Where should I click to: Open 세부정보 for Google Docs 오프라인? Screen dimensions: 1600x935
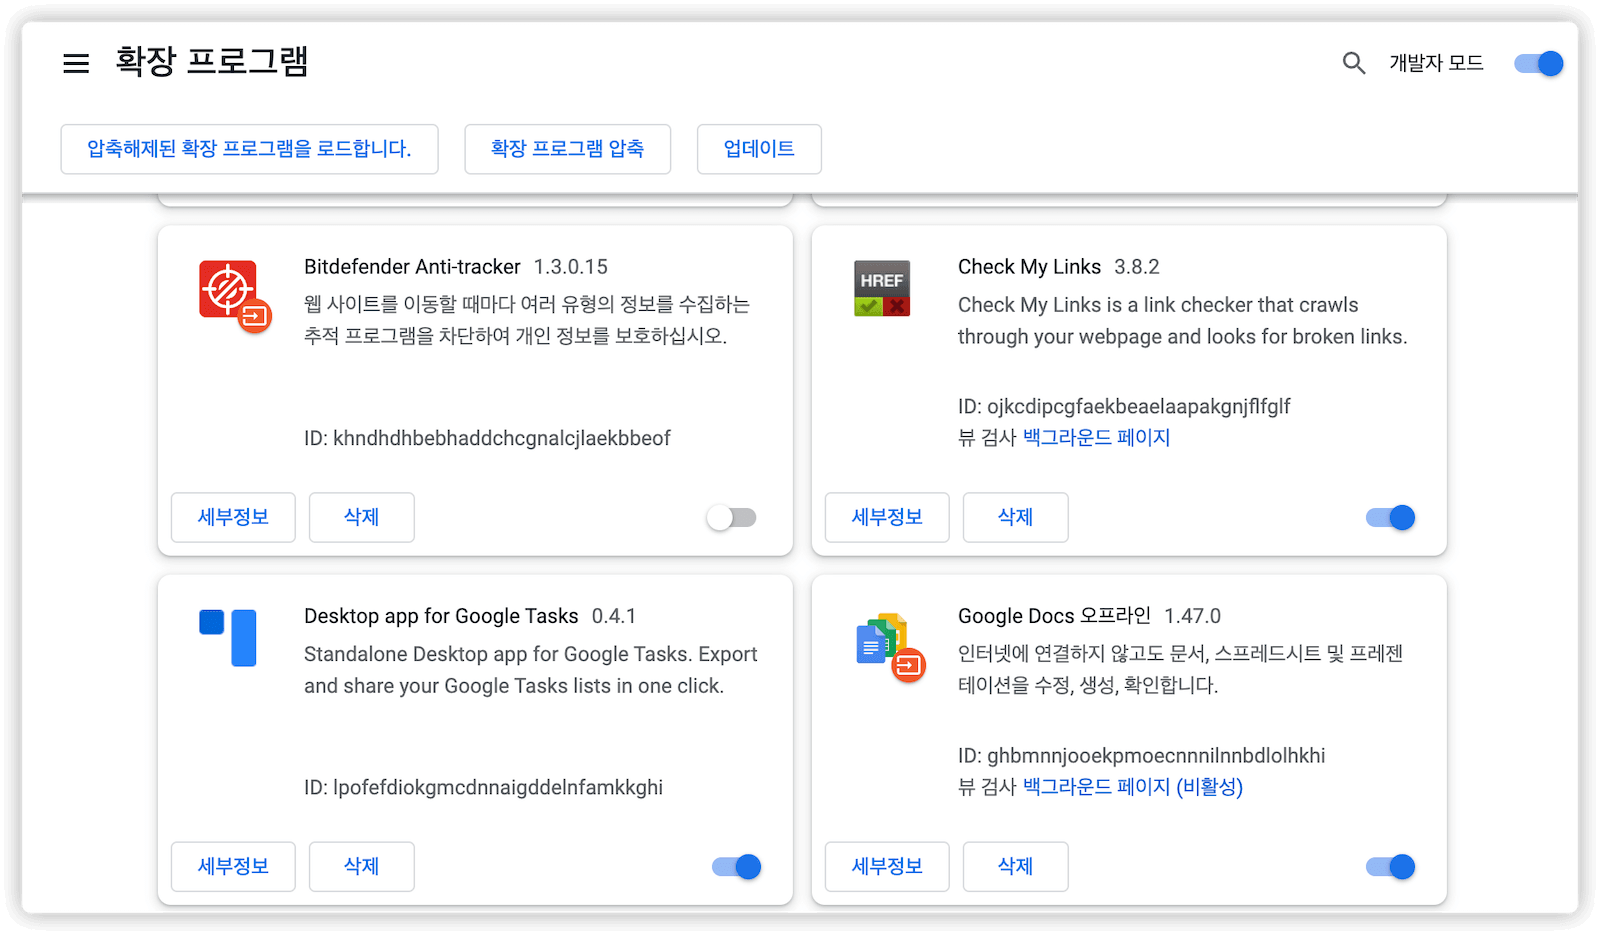pos(887,866)
